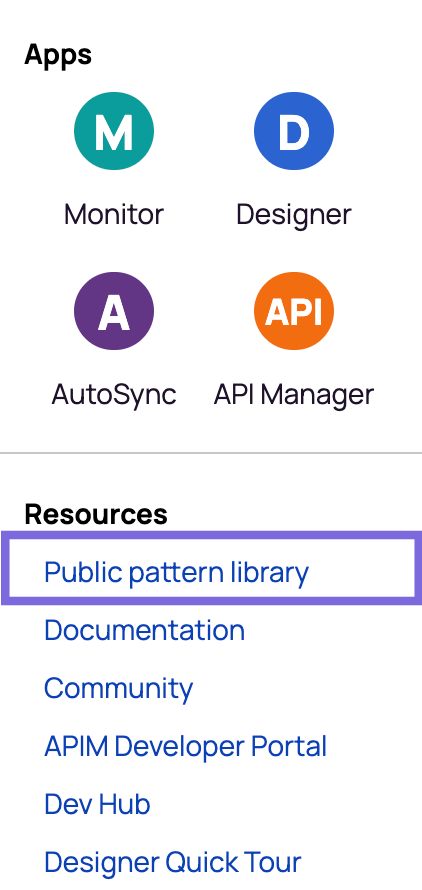The image size is (422, 890).
Task: Open the Monitor app teal M icon
Action: pos(114,131)
